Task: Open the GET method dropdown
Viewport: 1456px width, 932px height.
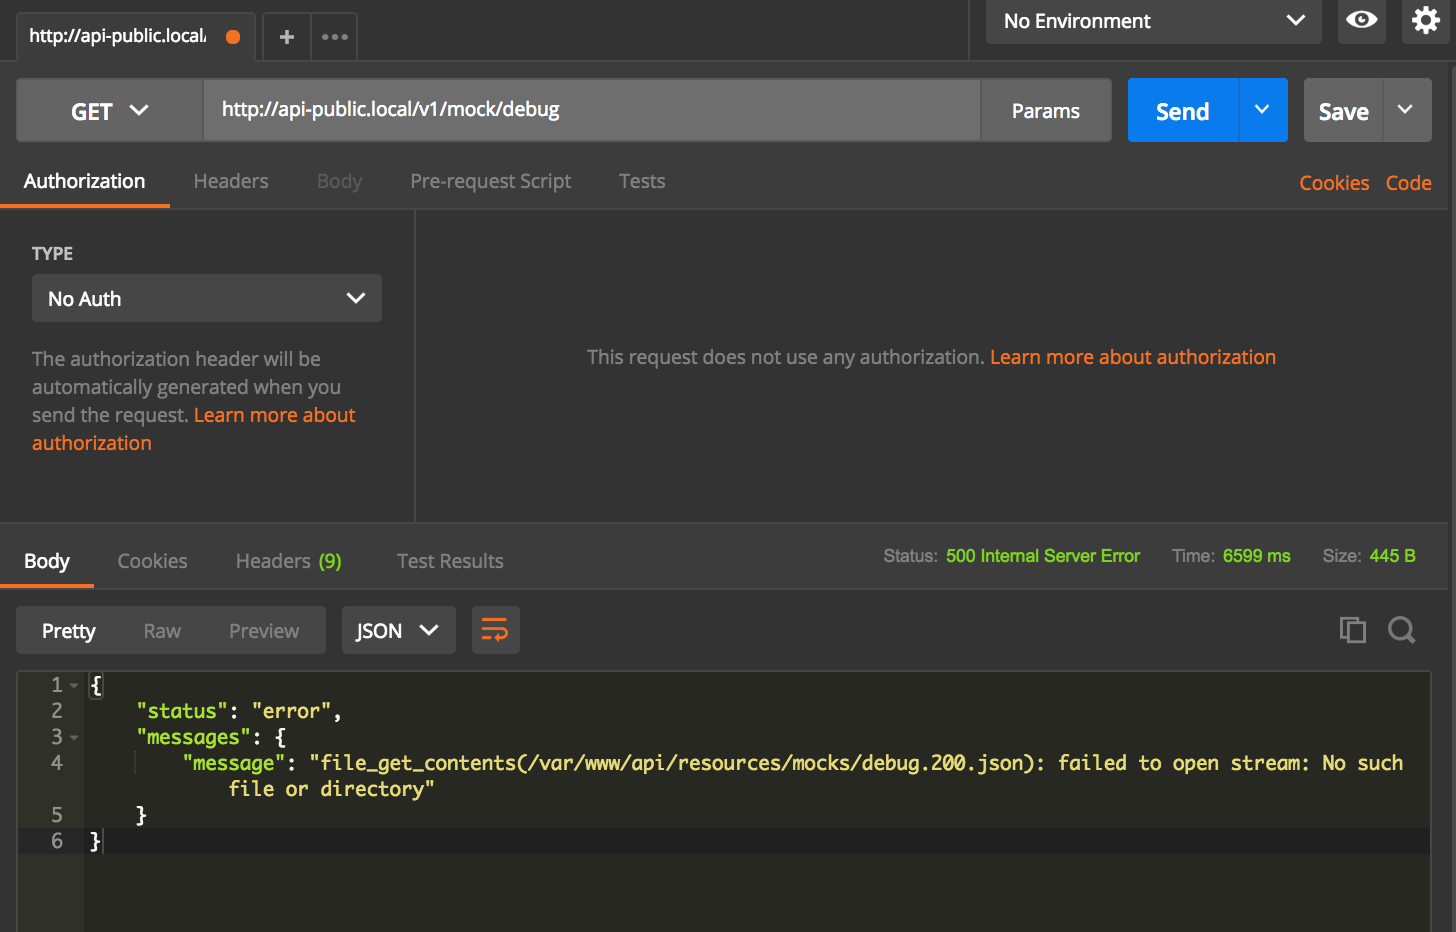Action: [x=110, y=111]
